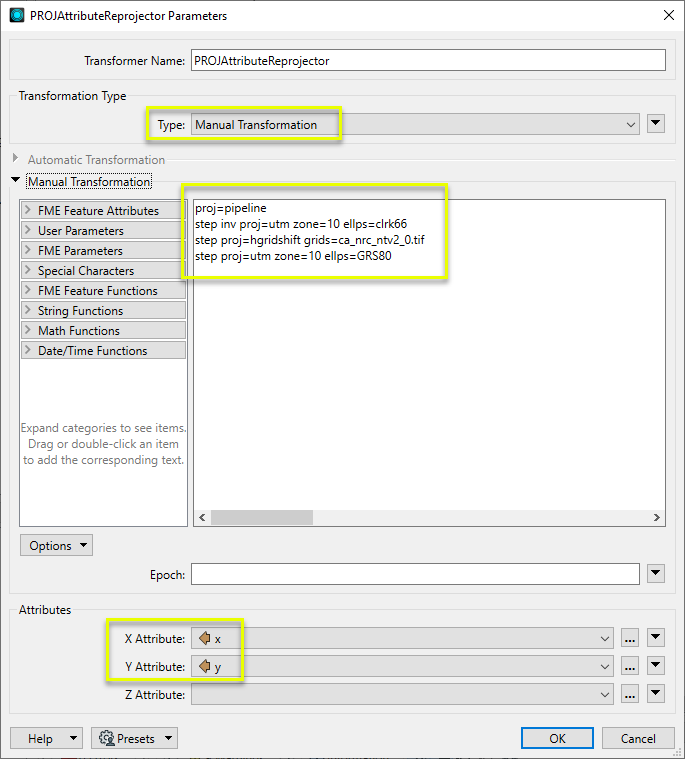
Task: Click the scroll right arrow
Action: pos(656,517)
